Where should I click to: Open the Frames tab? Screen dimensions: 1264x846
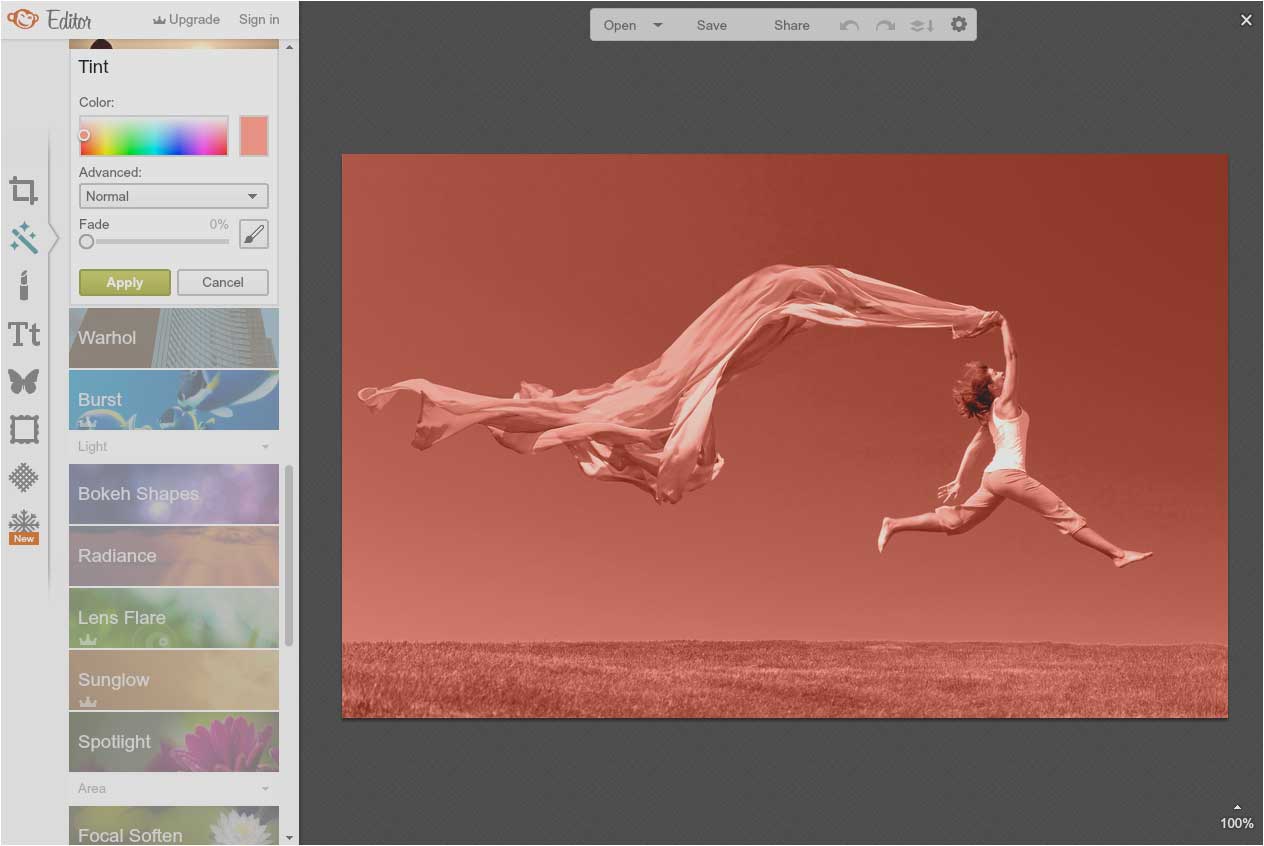(24, 430)
